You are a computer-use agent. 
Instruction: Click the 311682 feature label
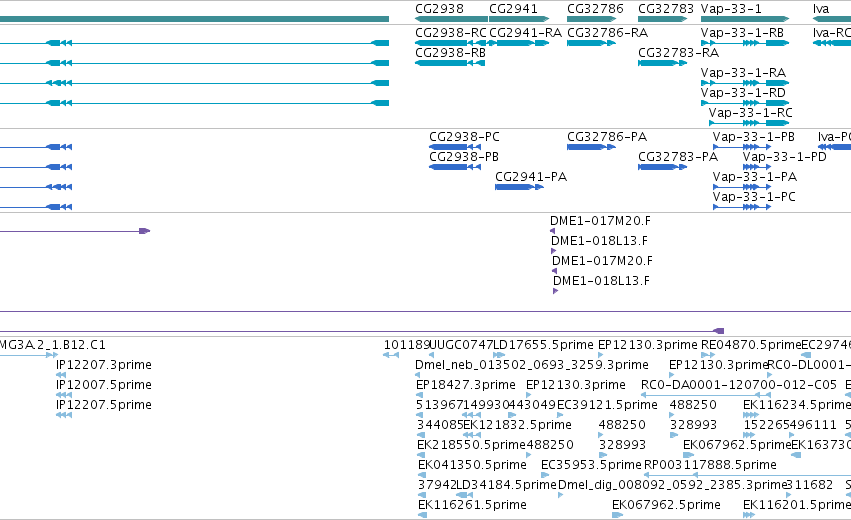(x=809, y=485)
